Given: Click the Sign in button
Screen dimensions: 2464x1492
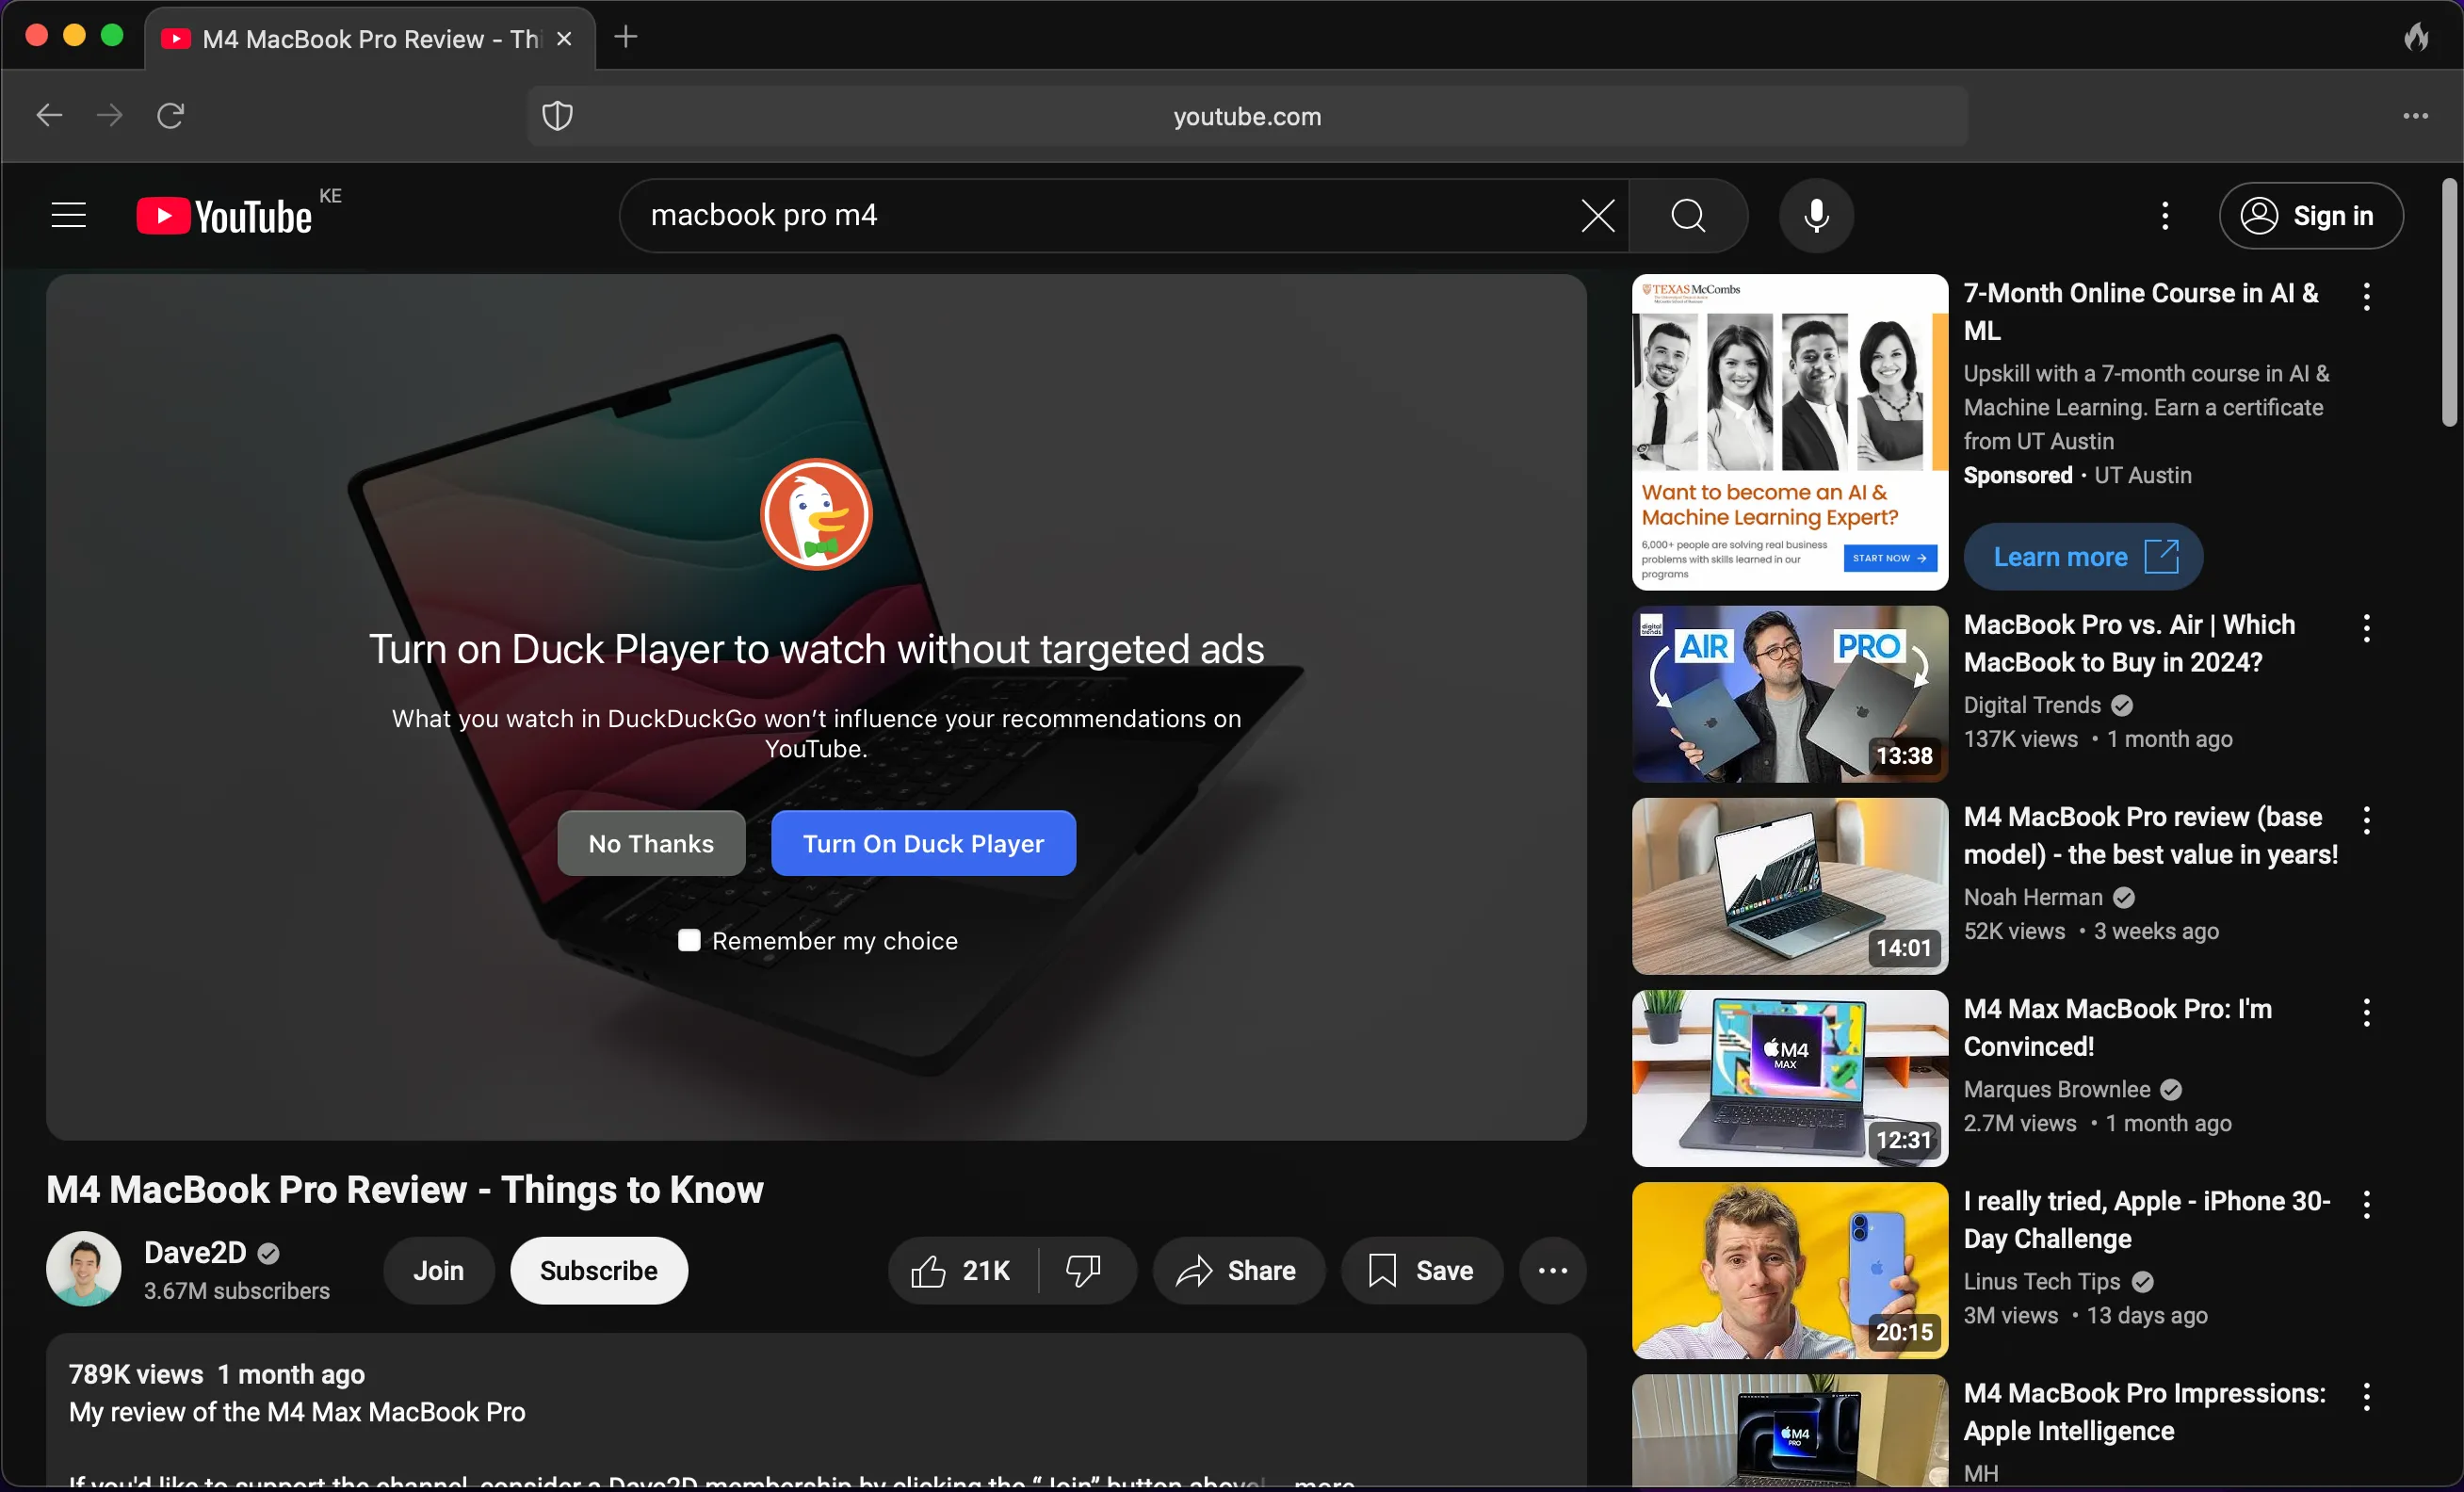Looking at the screenshot, I should (x=2311, y=215).
